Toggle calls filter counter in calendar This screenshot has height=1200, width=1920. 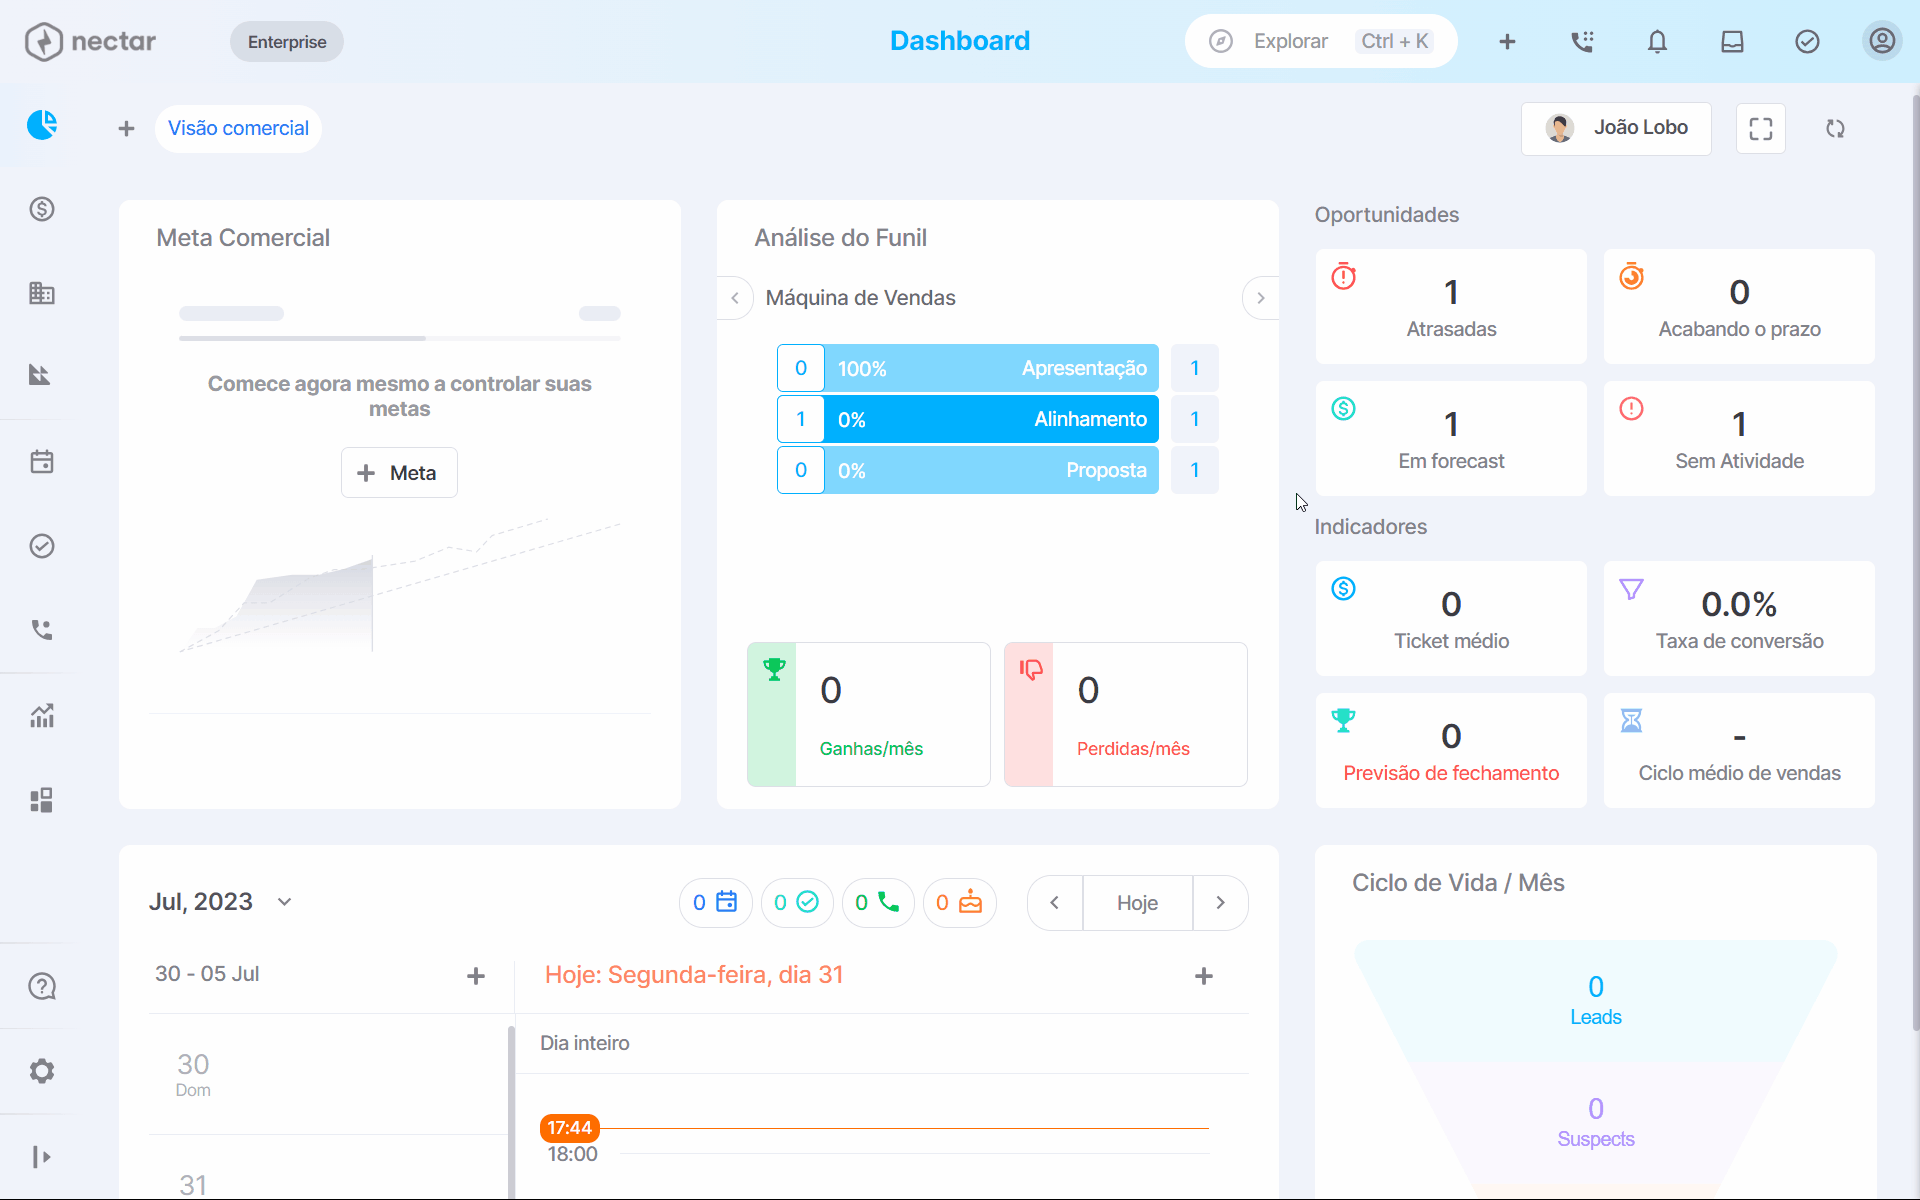coord(878,902)
